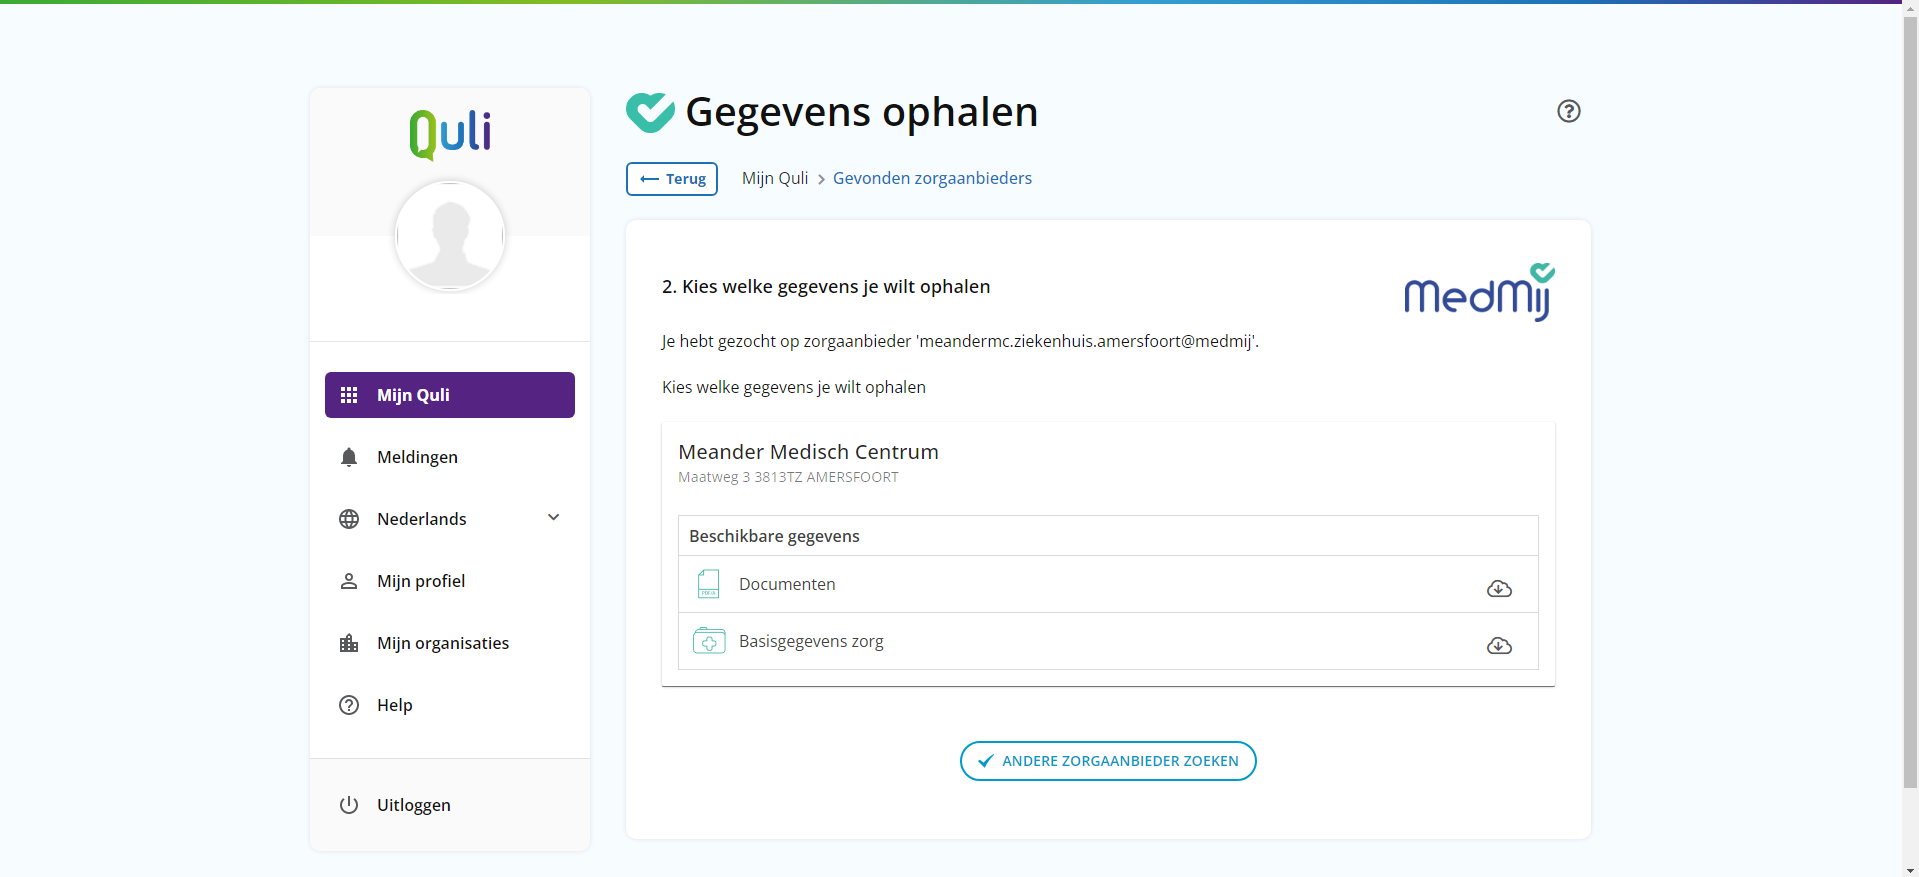The image size is (1919, 877).
Task: Click the Documenten file icon
Action: click(x=709, y=584)
